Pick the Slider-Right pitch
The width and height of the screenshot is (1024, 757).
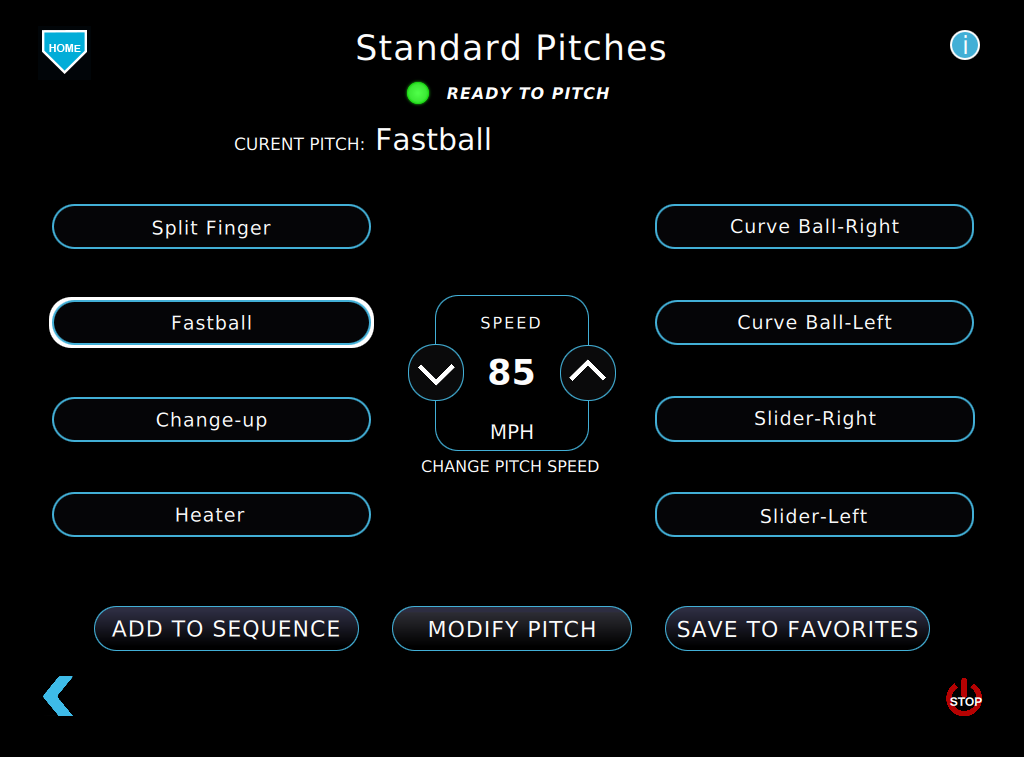(x=814, y=419)
